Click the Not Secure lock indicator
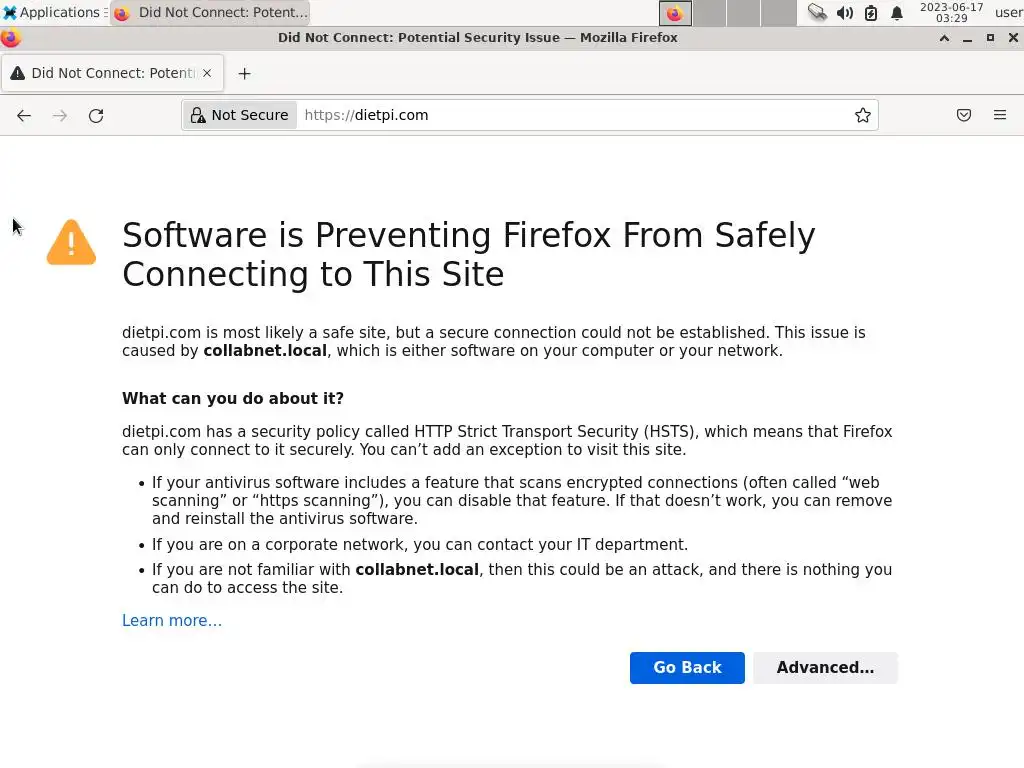Viewport: 1024px width, 768px height. point(240,115)
